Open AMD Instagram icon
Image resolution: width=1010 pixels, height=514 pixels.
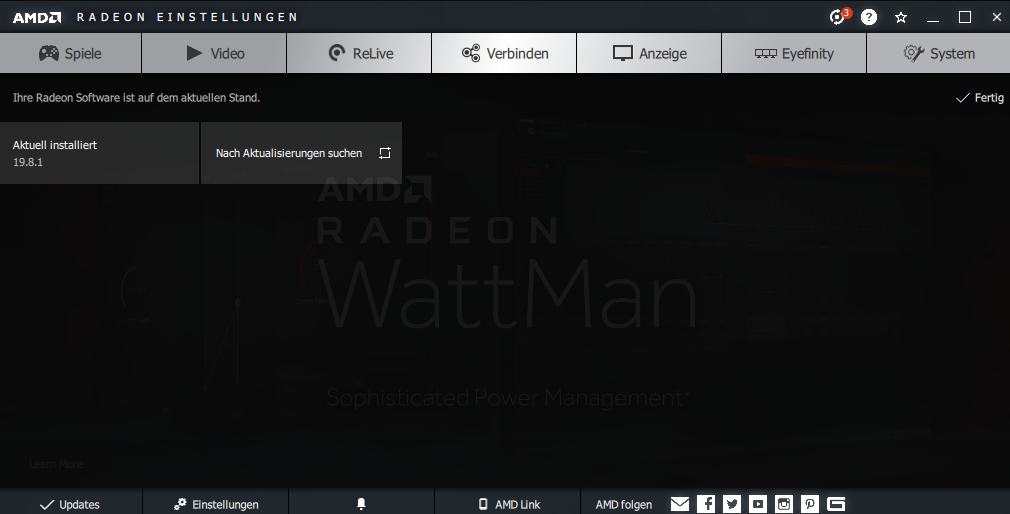coord(784,504)
